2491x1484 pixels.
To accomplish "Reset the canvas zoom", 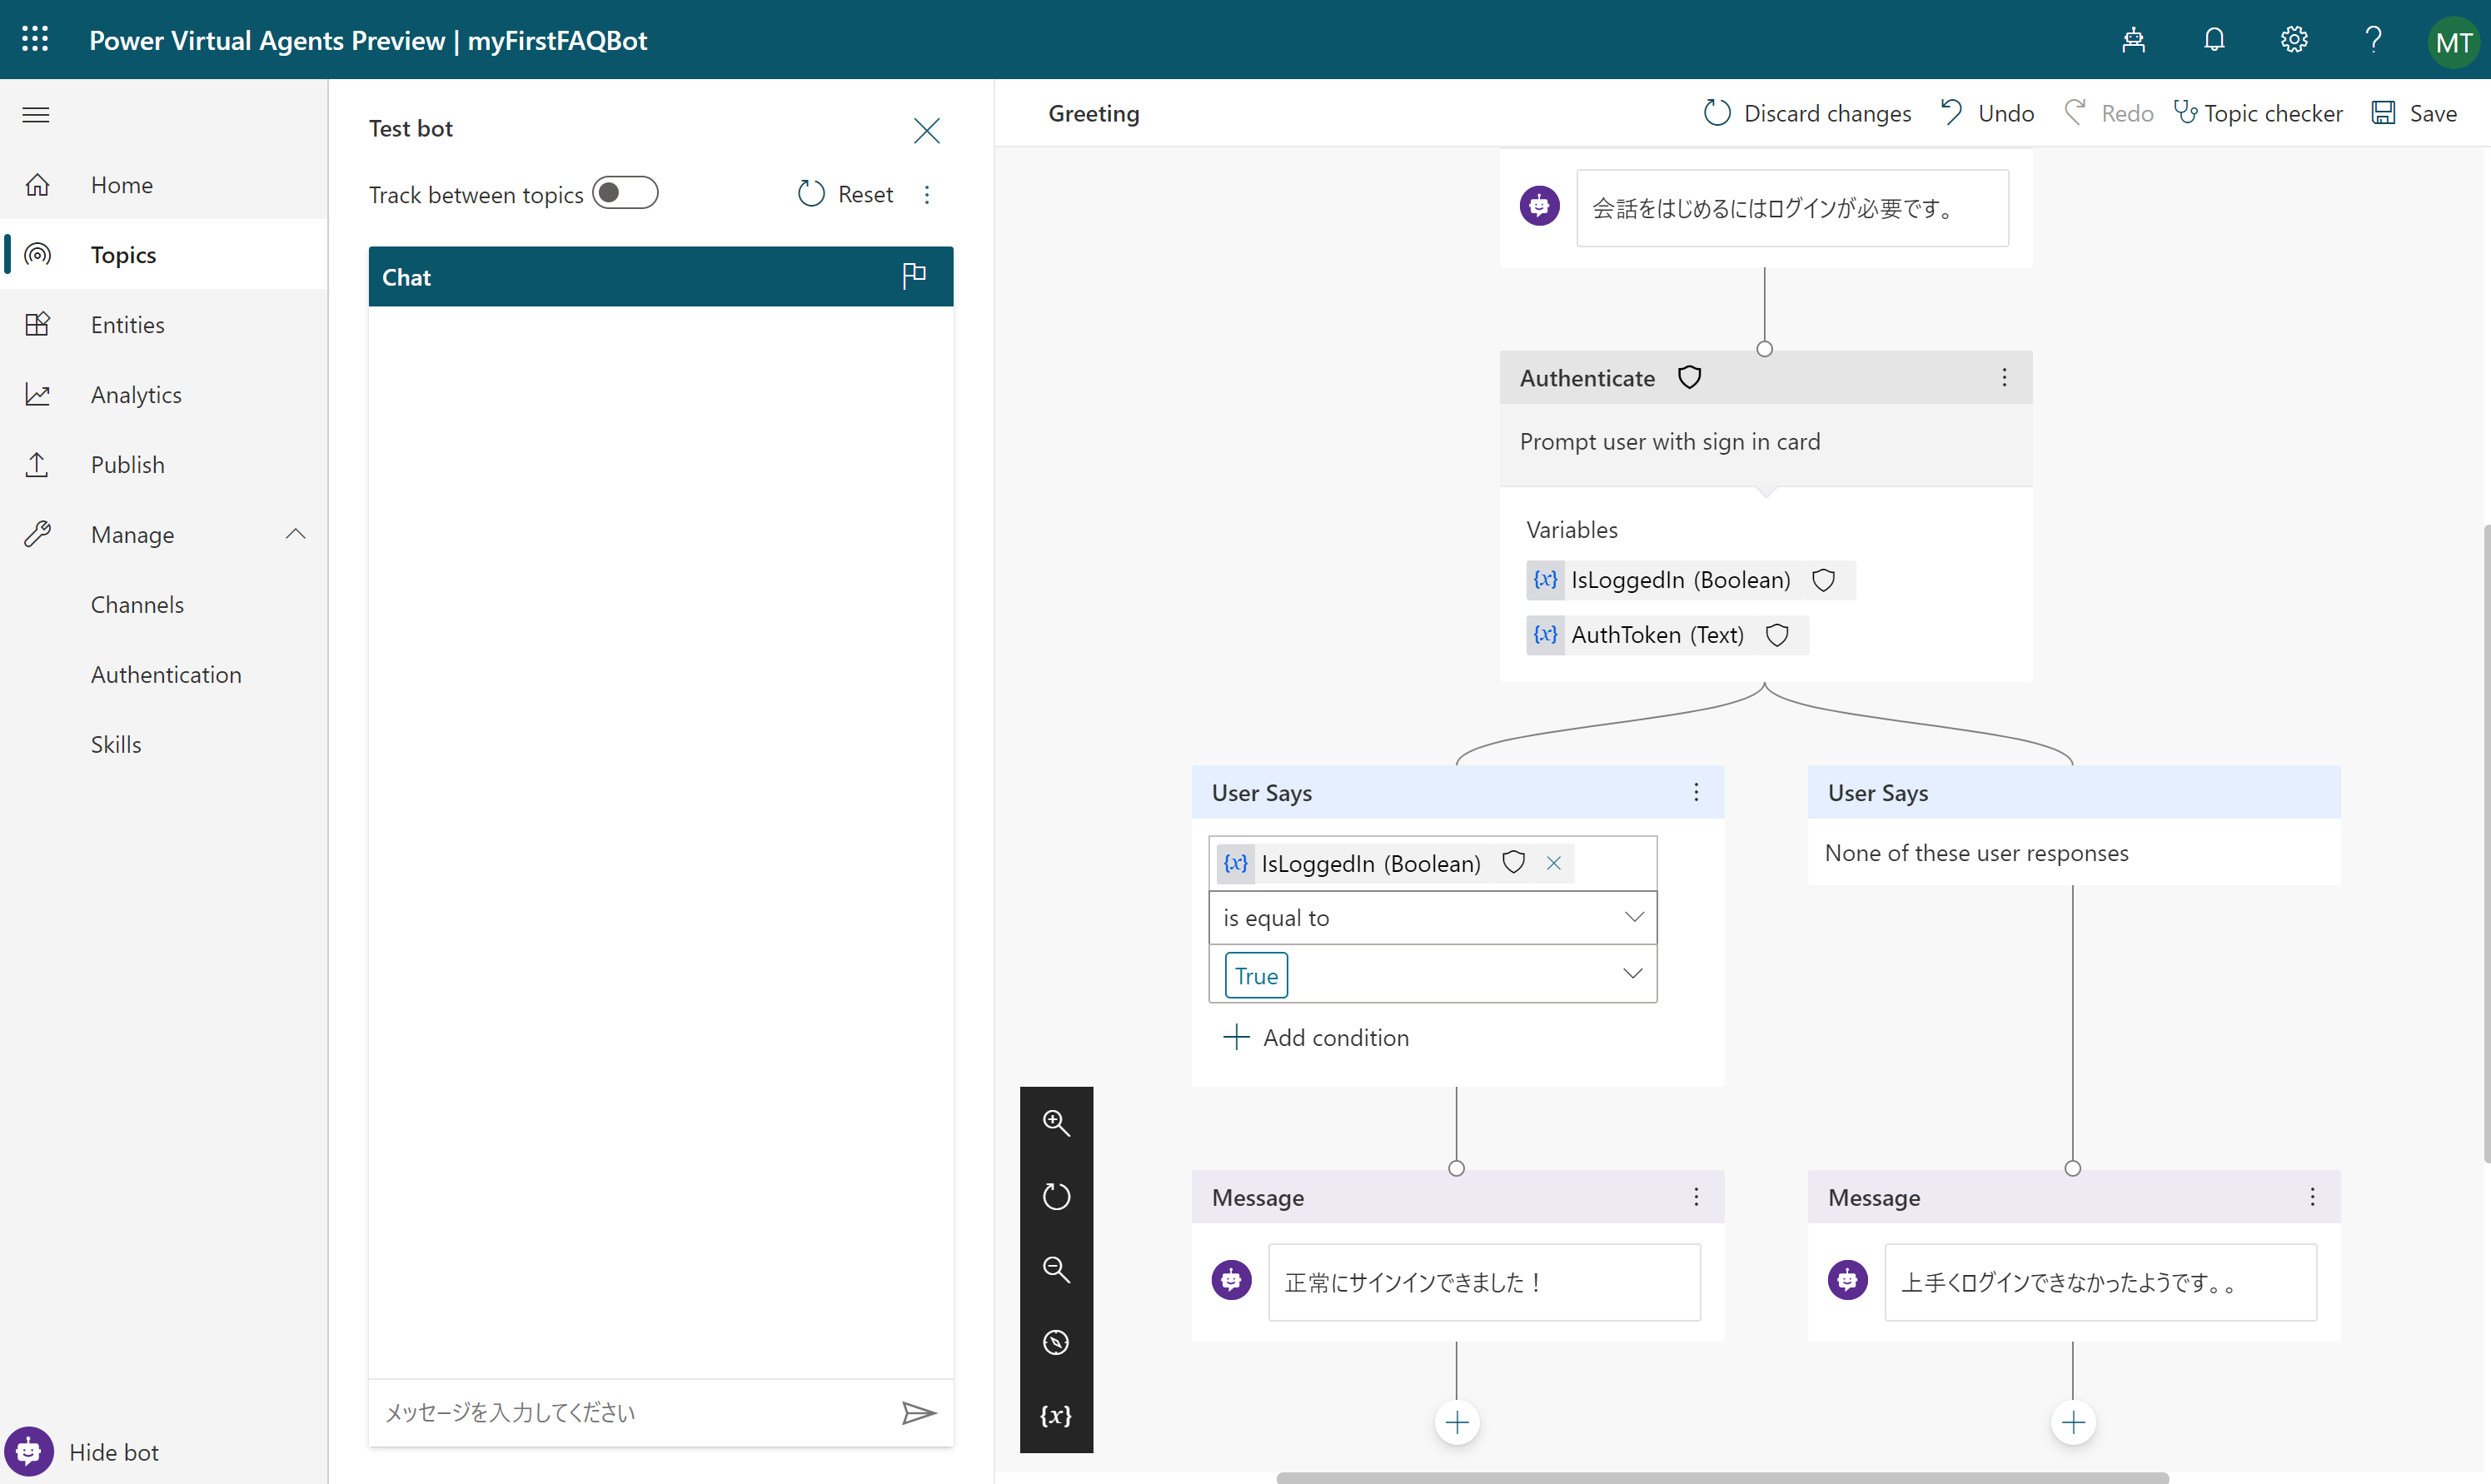I will point(1056,1196).
